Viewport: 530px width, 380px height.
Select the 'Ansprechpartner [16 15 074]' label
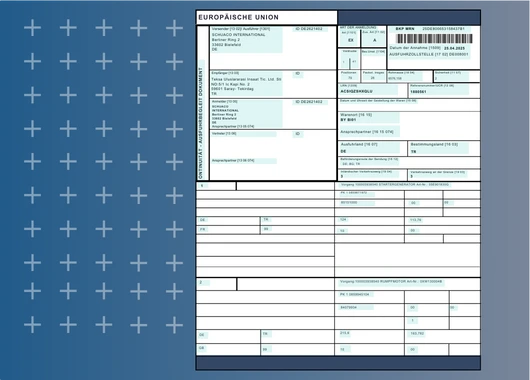tap(367, 132)
